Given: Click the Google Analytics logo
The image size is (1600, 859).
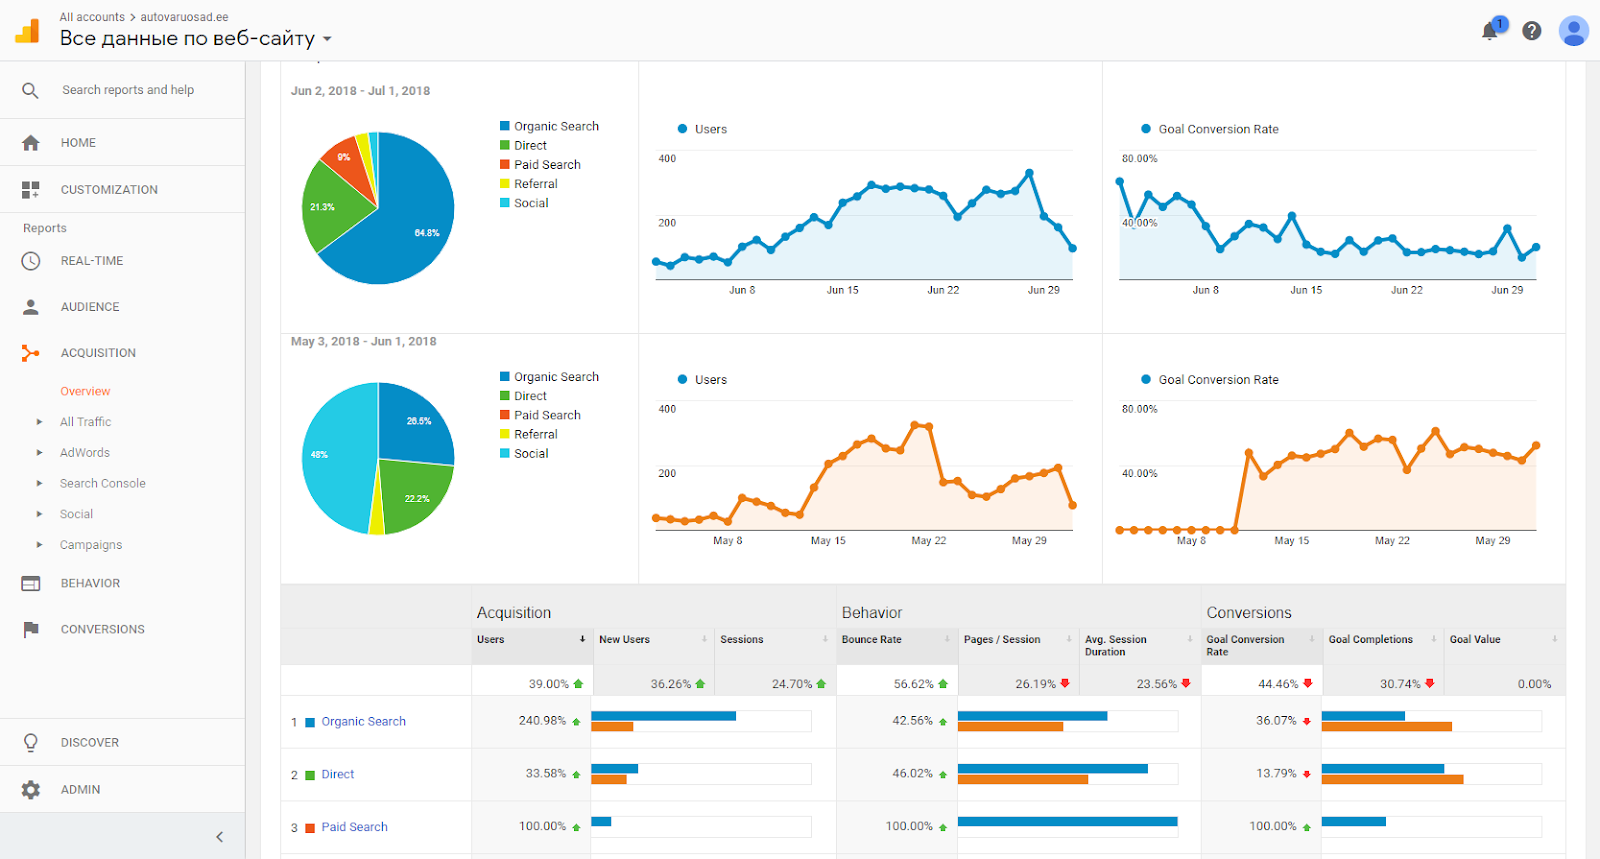Looking at the screenshot, I should [x=28, y=31].
